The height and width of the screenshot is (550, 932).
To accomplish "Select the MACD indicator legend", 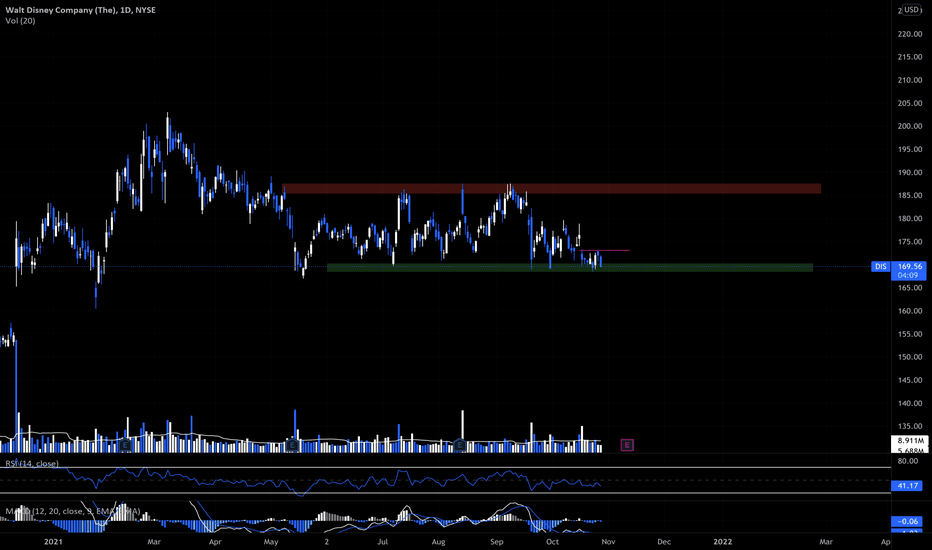I will (x=73, y=511).
